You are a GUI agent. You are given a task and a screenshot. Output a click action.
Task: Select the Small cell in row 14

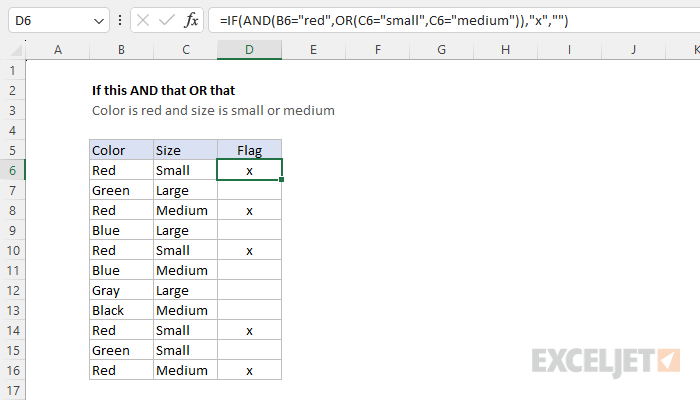point(185,330)
